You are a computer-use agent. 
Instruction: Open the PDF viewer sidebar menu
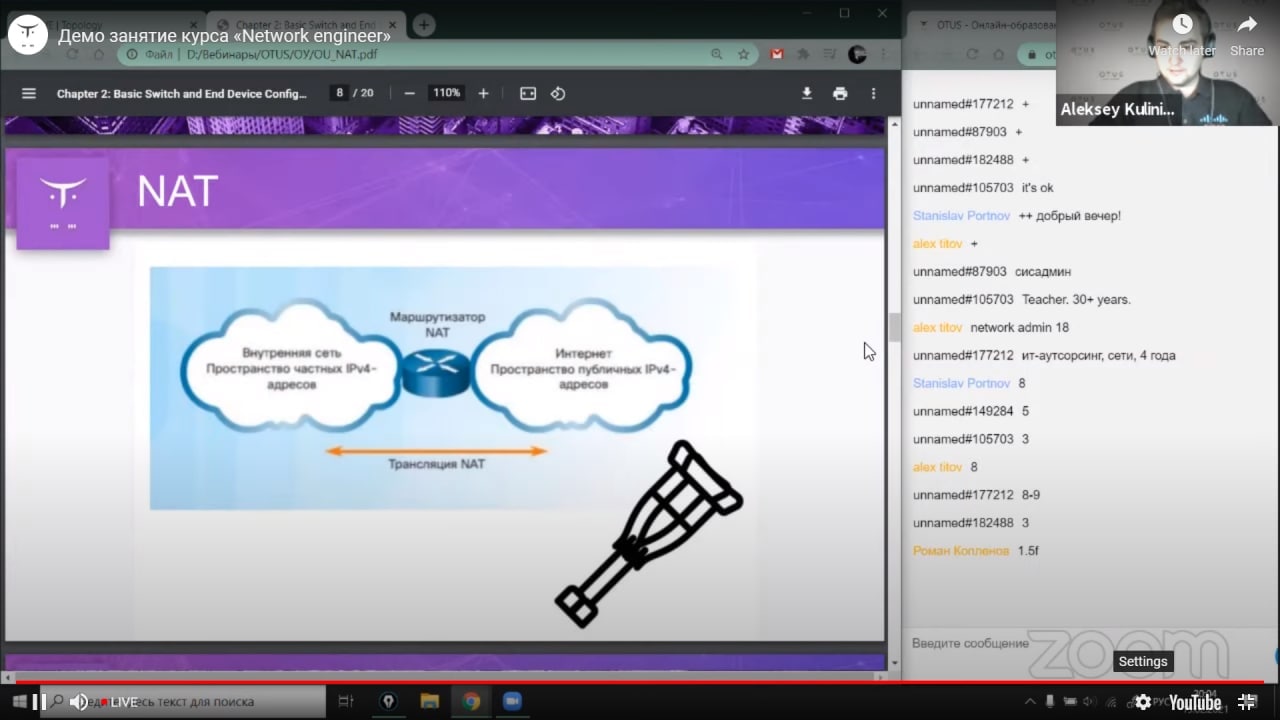click(x=29, y=93)
